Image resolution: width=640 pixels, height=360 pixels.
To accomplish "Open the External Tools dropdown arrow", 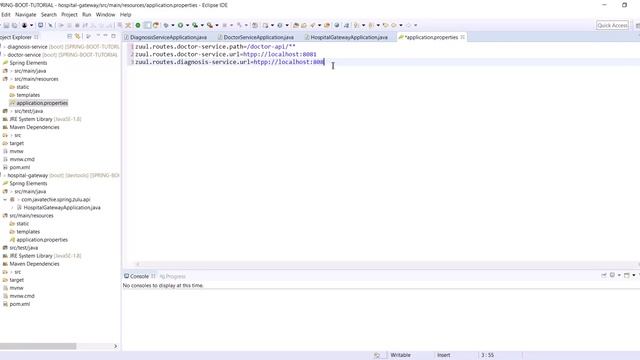I will pos(217,25).
